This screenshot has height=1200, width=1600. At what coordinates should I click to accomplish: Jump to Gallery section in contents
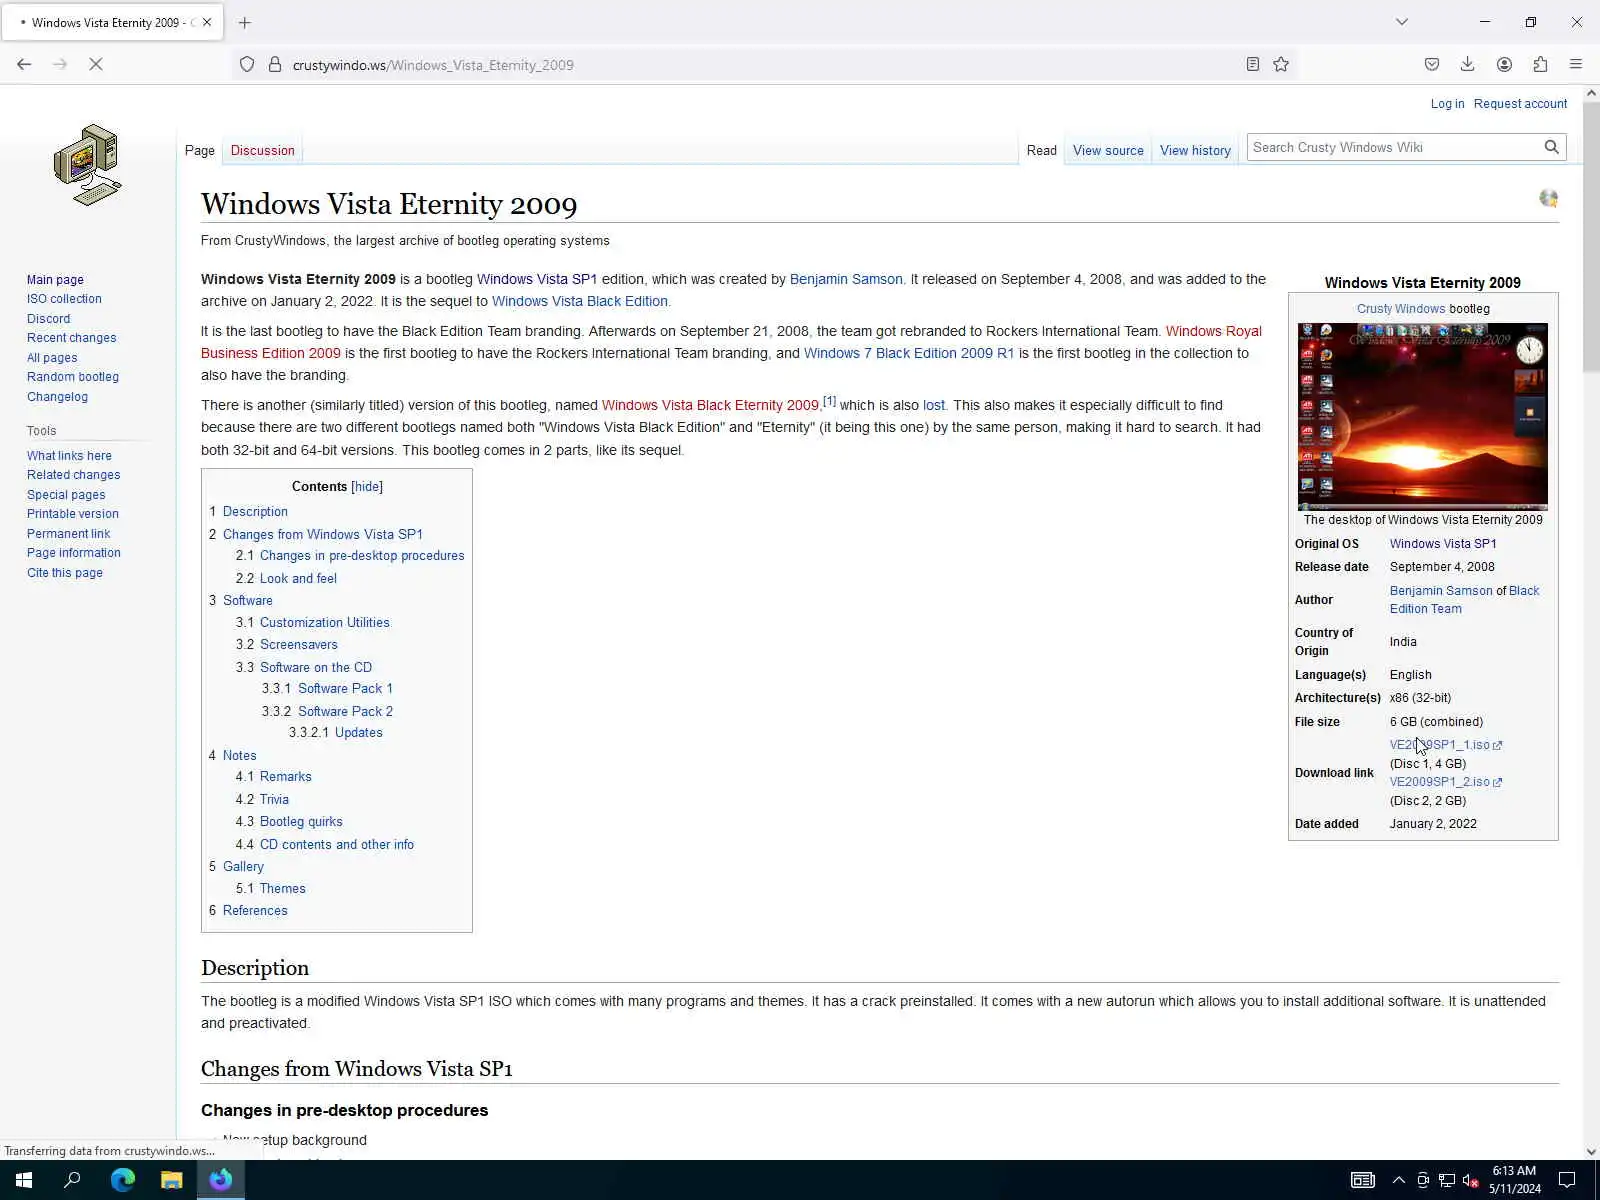(243, 866)
